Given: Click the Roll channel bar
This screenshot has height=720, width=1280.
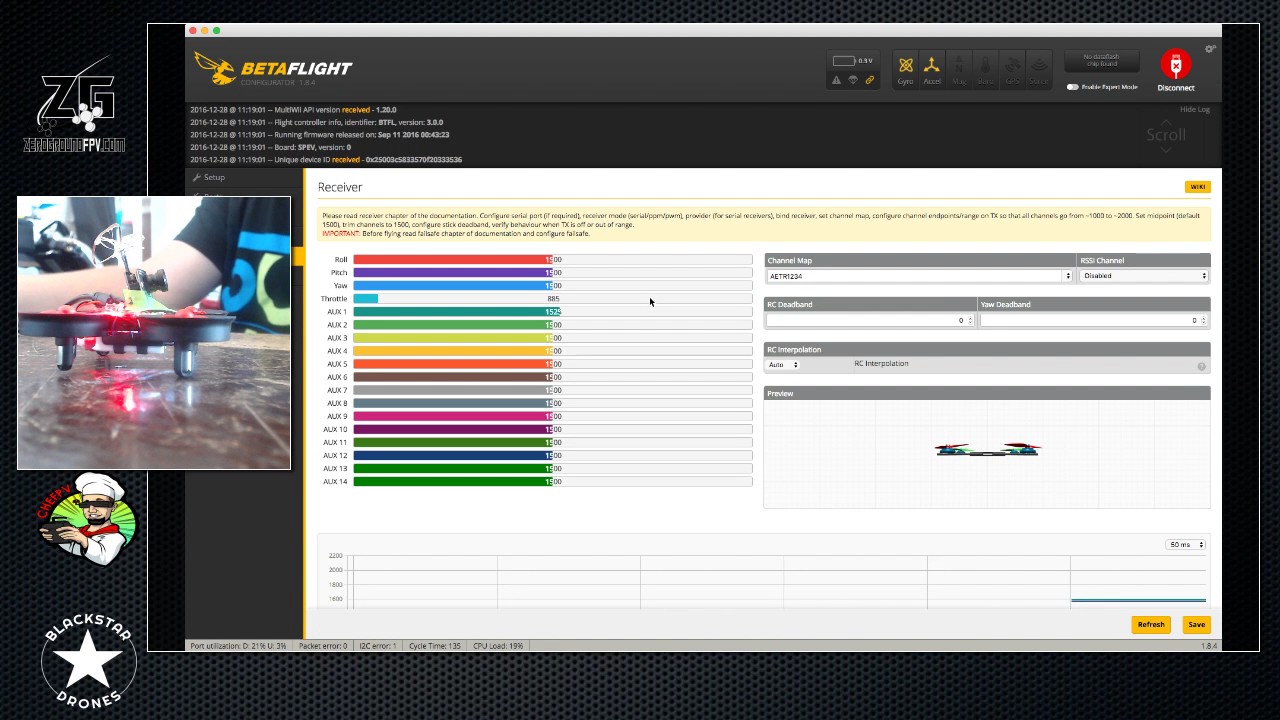Looking at the screenshot, I should click(552, 260).
